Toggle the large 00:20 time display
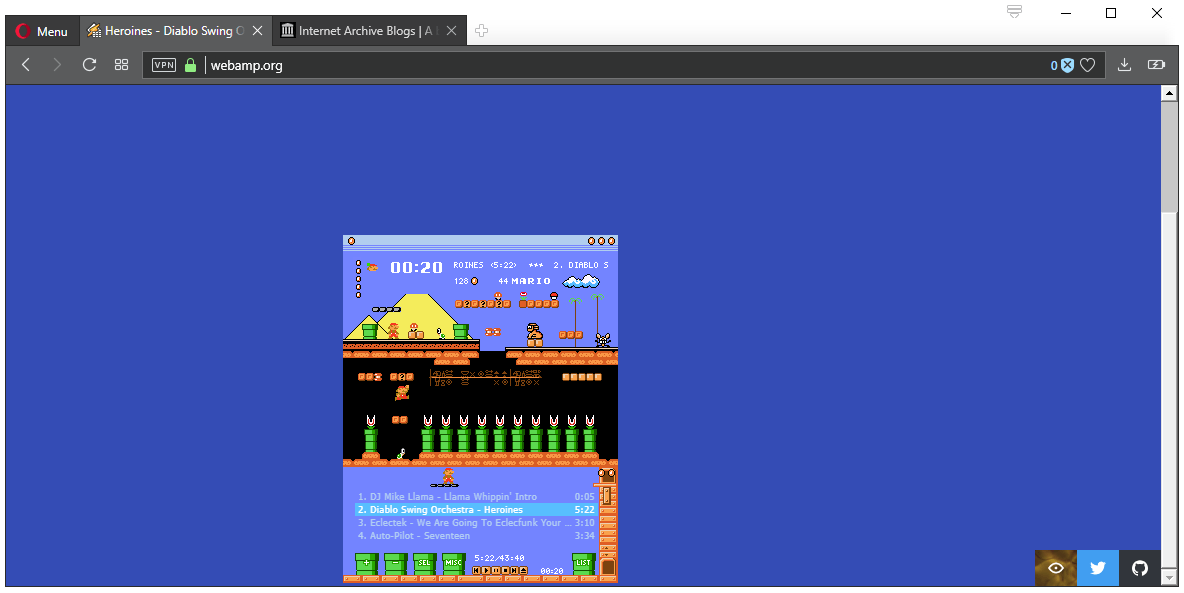 [416, 267]
